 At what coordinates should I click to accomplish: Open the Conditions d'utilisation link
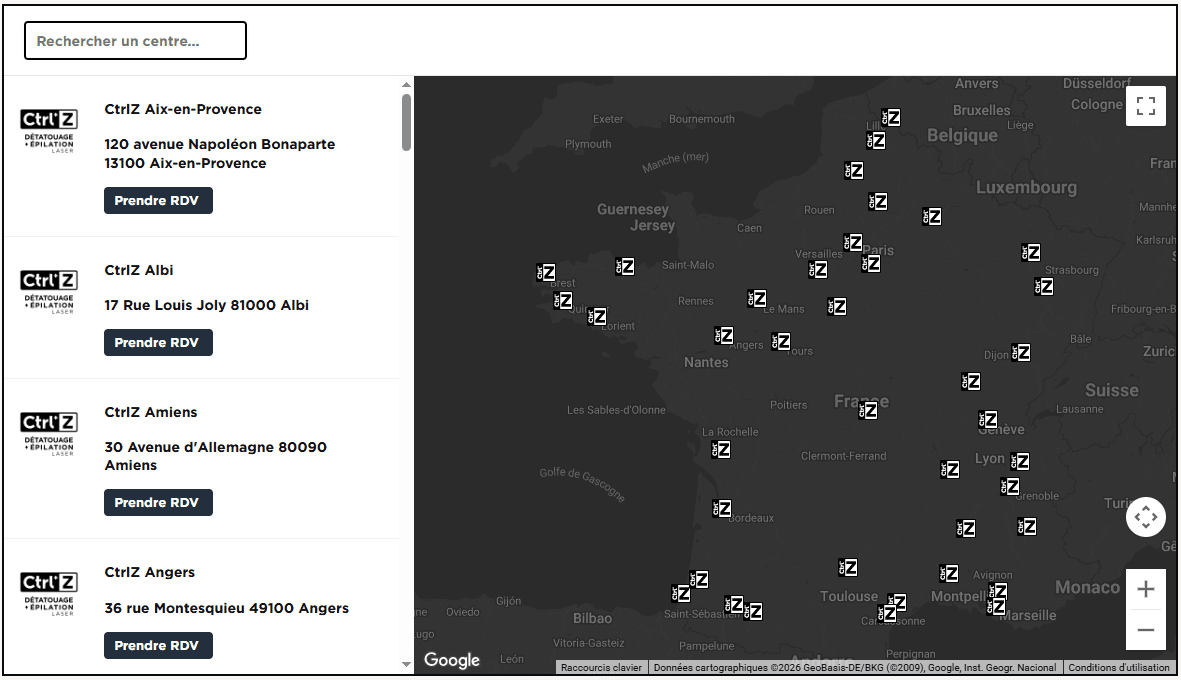(1119, 667)
